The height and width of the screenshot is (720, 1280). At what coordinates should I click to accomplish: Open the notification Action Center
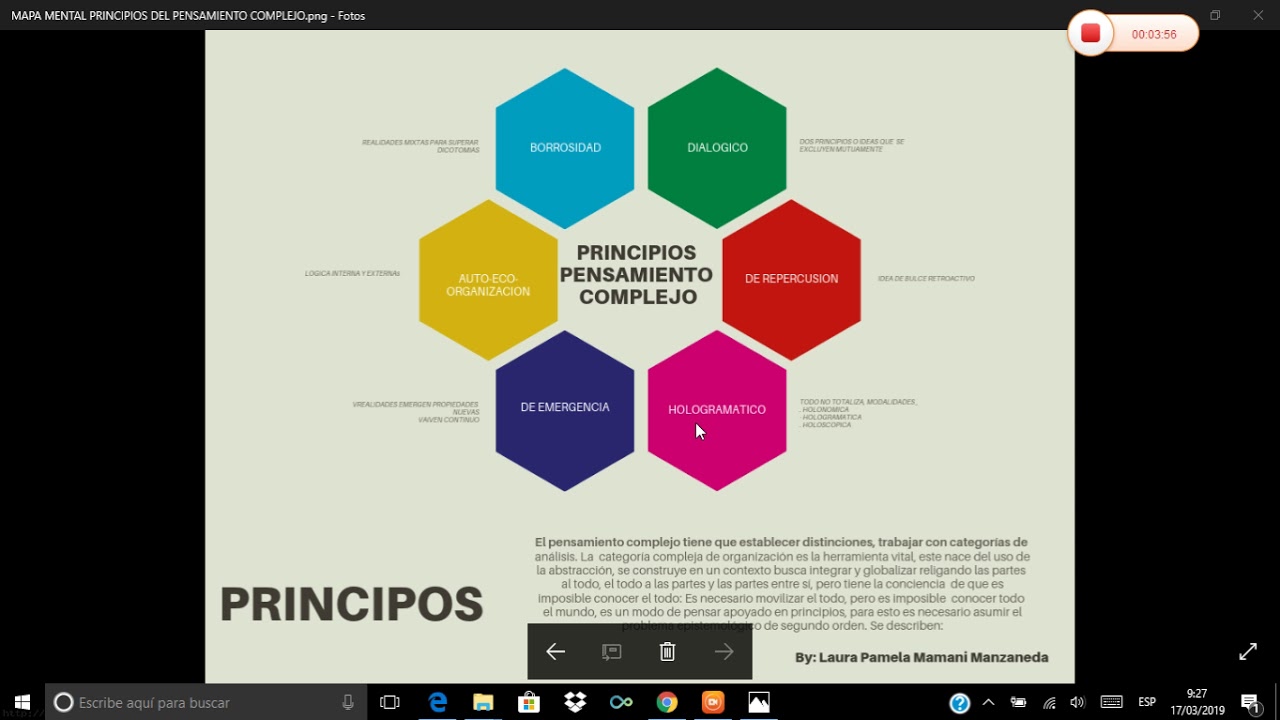[1250, 702]
